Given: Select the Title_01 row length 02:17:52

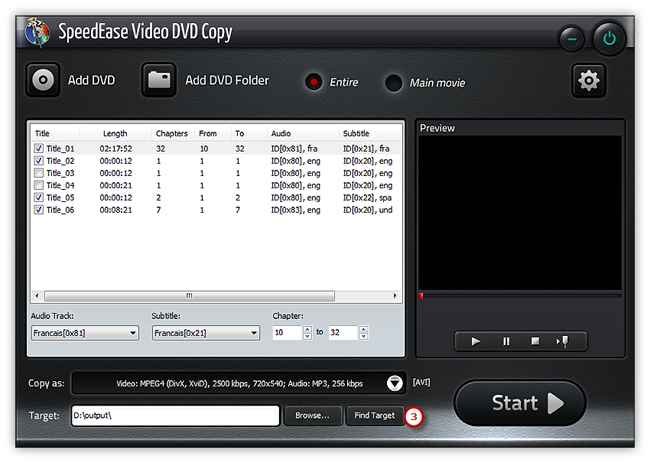Looking at the screenshot, I should [x=116, y=148].
